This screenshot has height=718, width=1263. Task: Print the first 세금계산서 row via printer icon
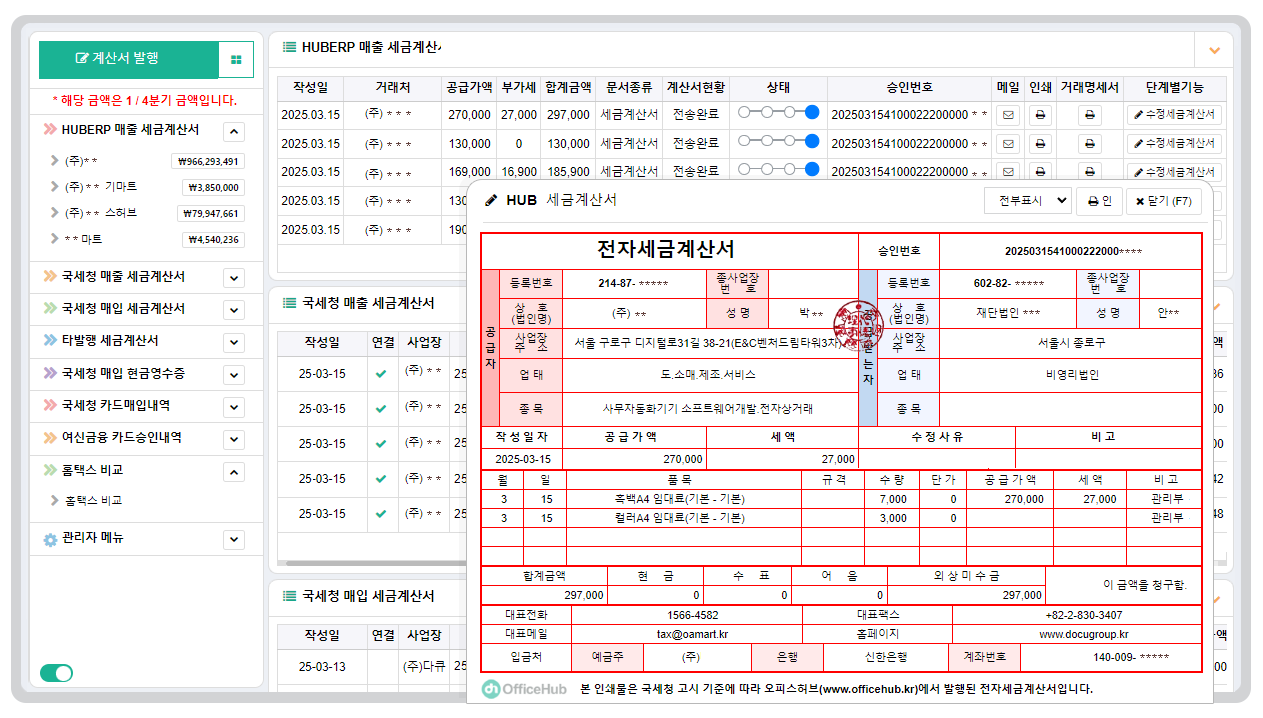pos(1039,112)
